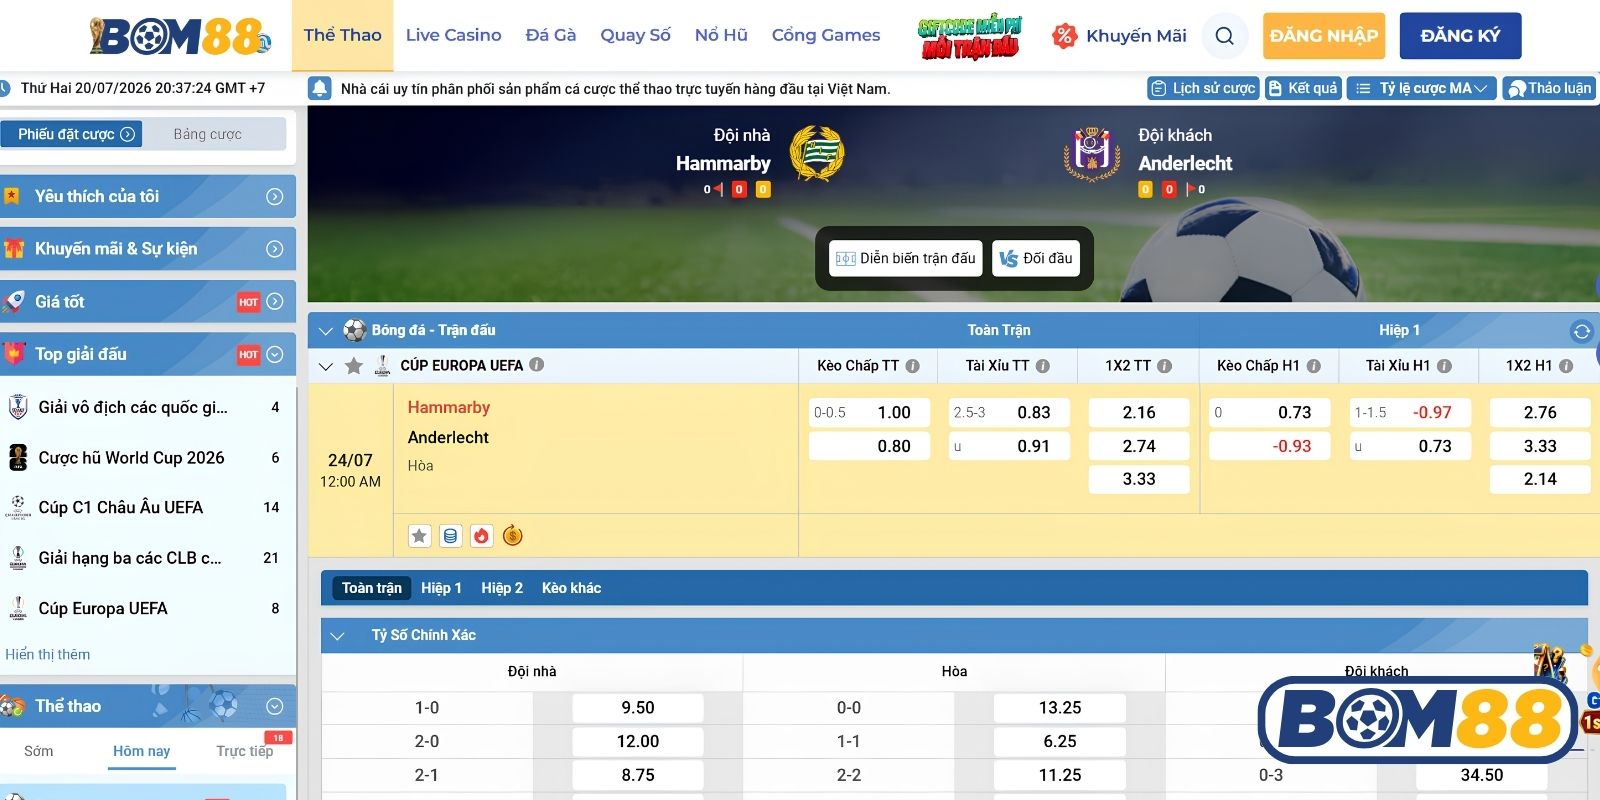Click the Cúp C1 Châu Âu UEFA league icon

18,508
